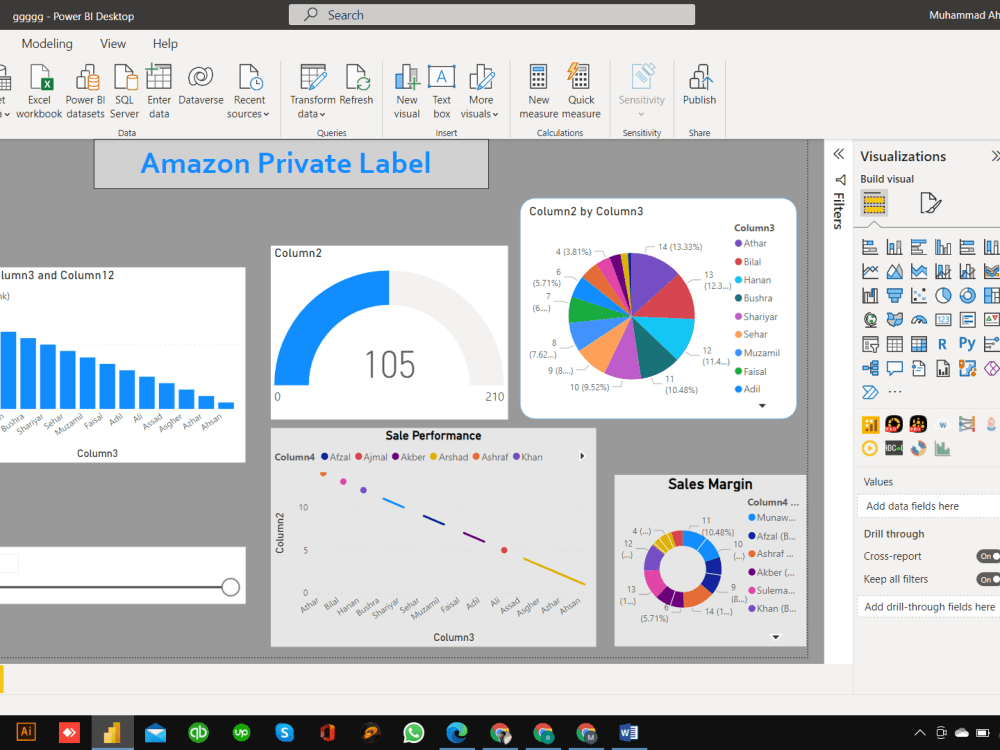Add a Slicer visual
This screenshot has height=750, width=1000.
pyautogui.click(x=869, y=344)
